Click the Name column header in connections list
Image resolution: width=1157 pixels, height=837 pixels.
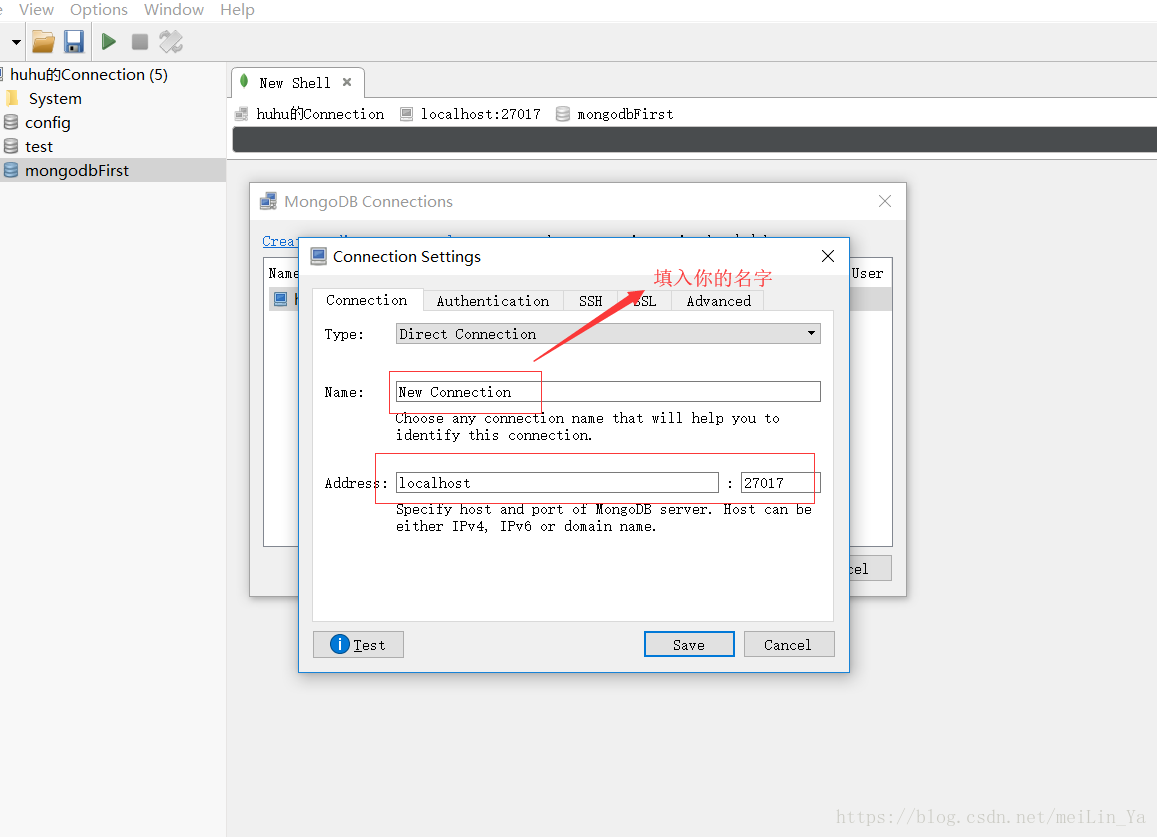pyautogui.click(x=283, y=273)
